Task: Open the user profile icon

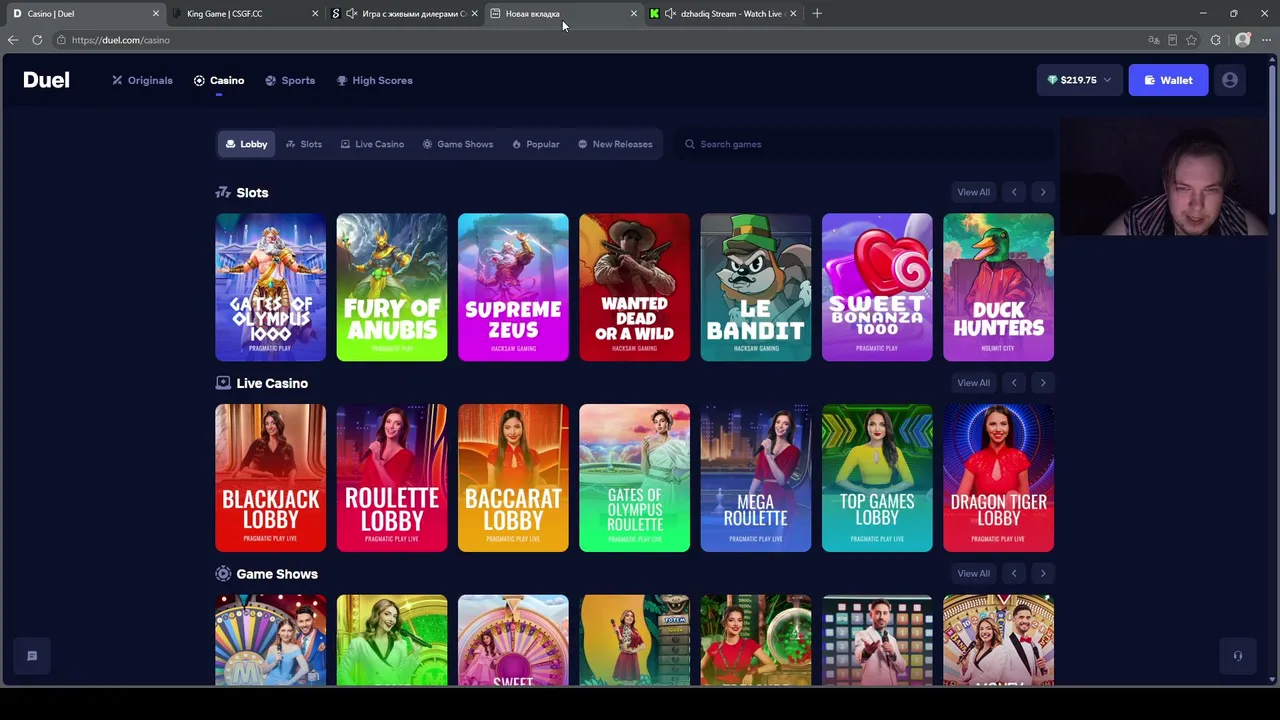Action: coord(1230,80)
